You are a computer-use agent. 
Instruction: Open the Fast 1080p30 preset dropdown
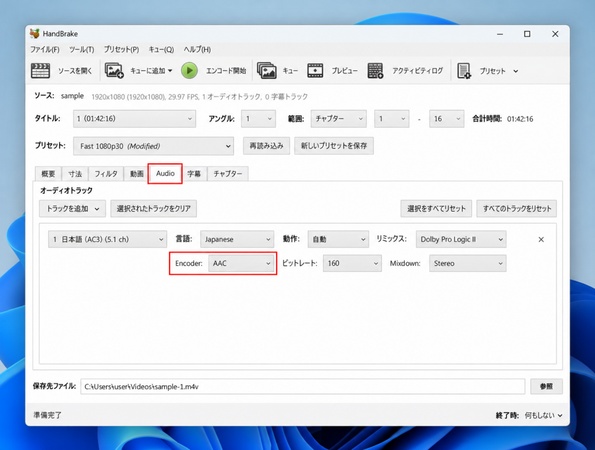153,146
